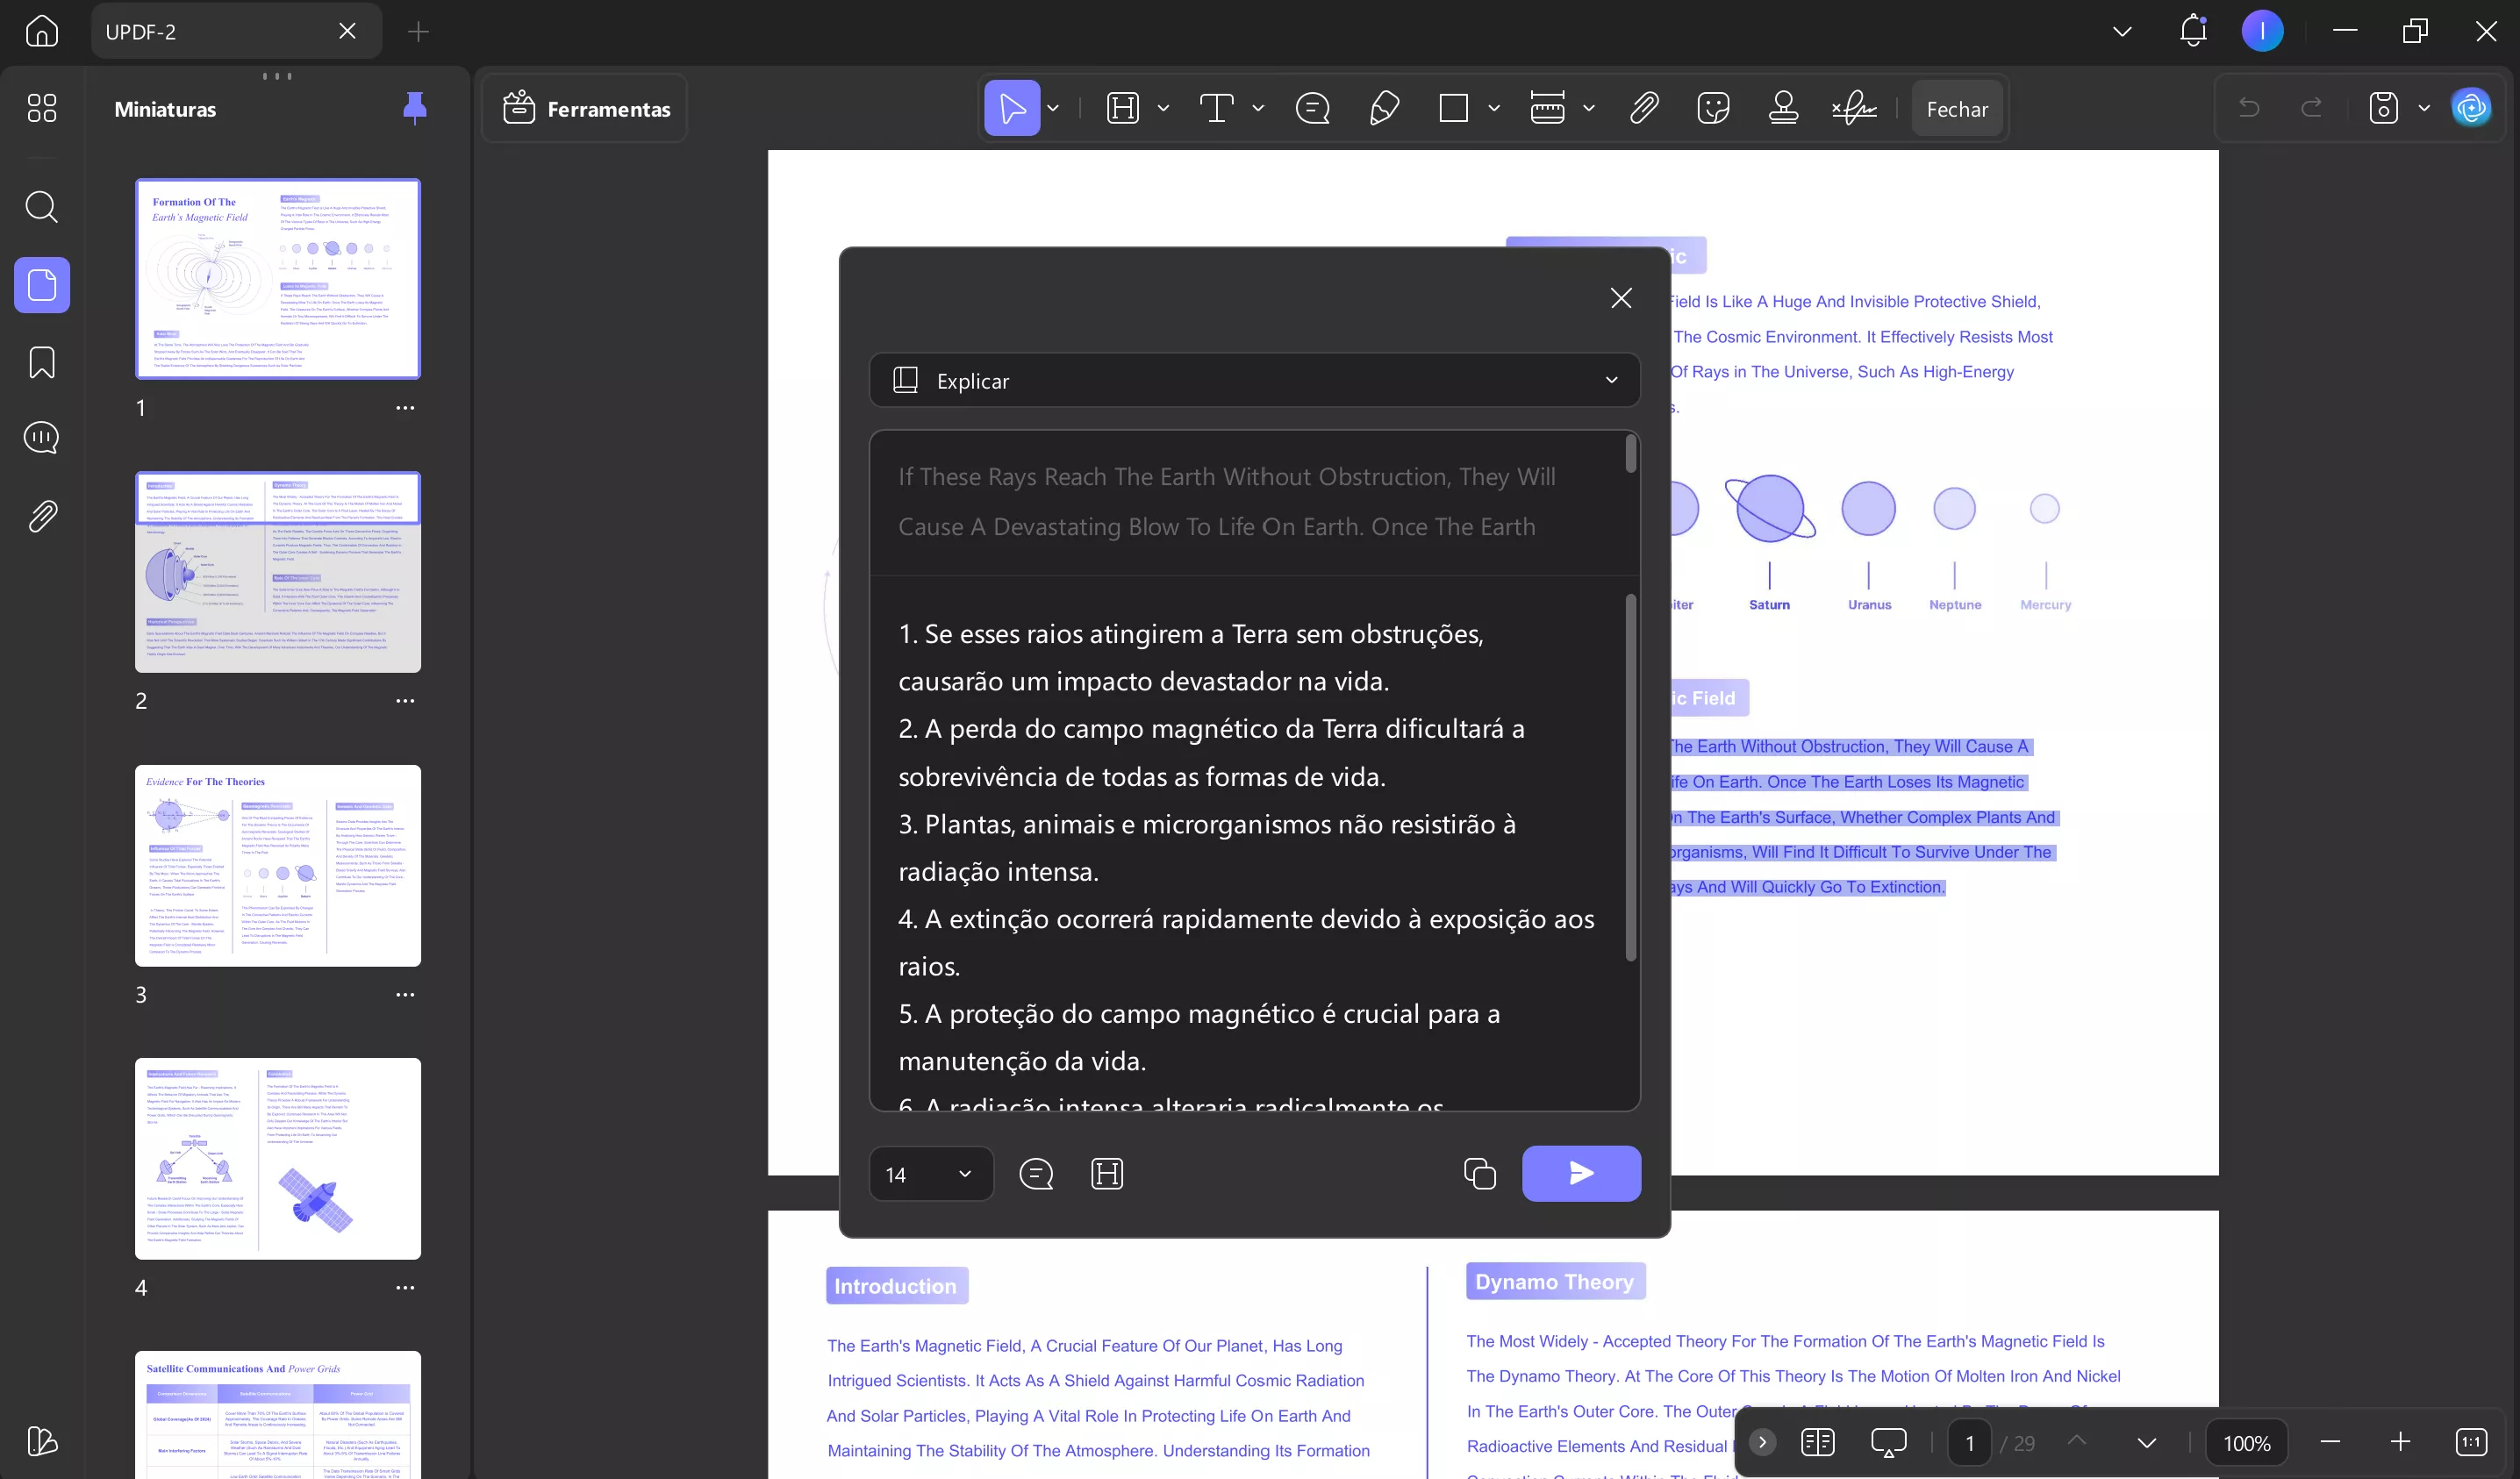This screenshot has height=1479, width=2520.
Task: Expand the tab list chevron in title bar
Action: pyautogui.click(x=2122, y=31)
